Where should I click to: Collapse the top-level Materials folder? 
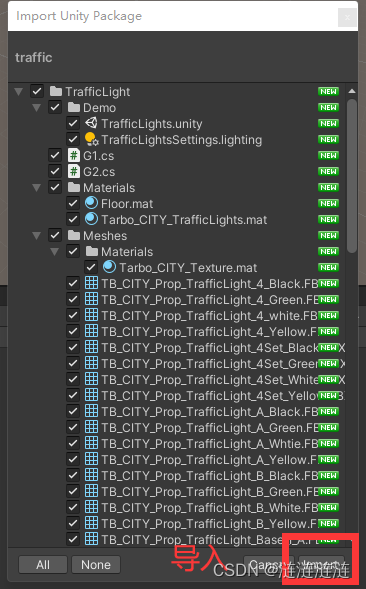coord(36,188)
